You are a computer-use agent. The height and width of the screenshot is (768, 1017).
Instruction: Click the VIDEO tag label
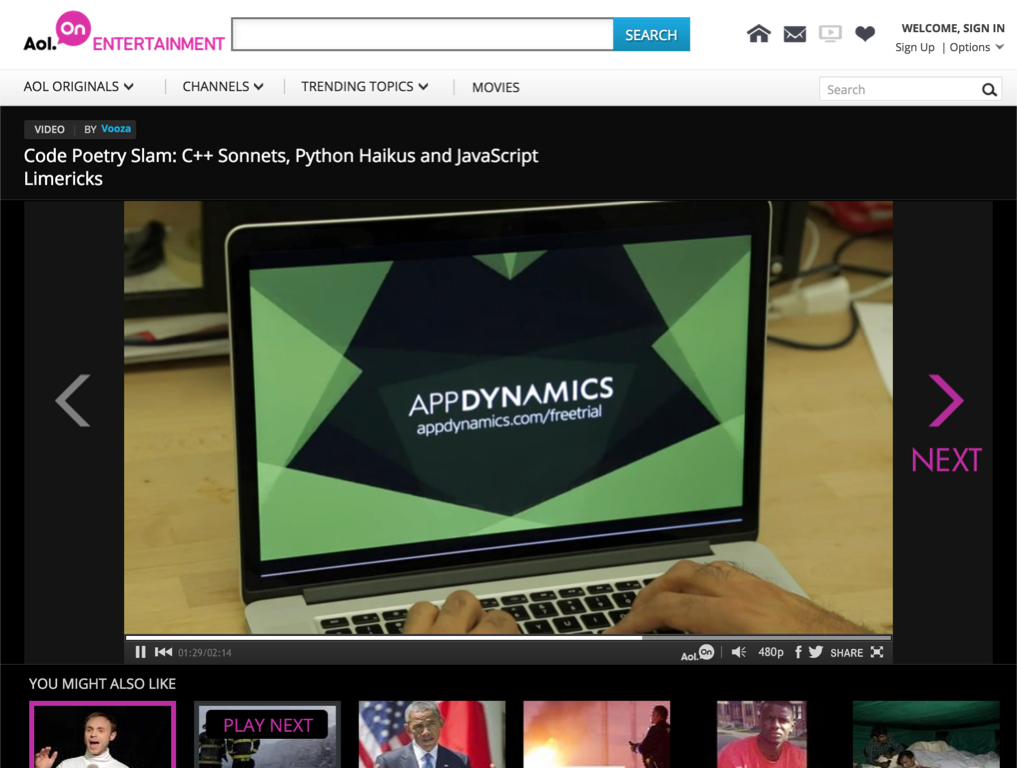pyautogui.click(x=49, y=129)
